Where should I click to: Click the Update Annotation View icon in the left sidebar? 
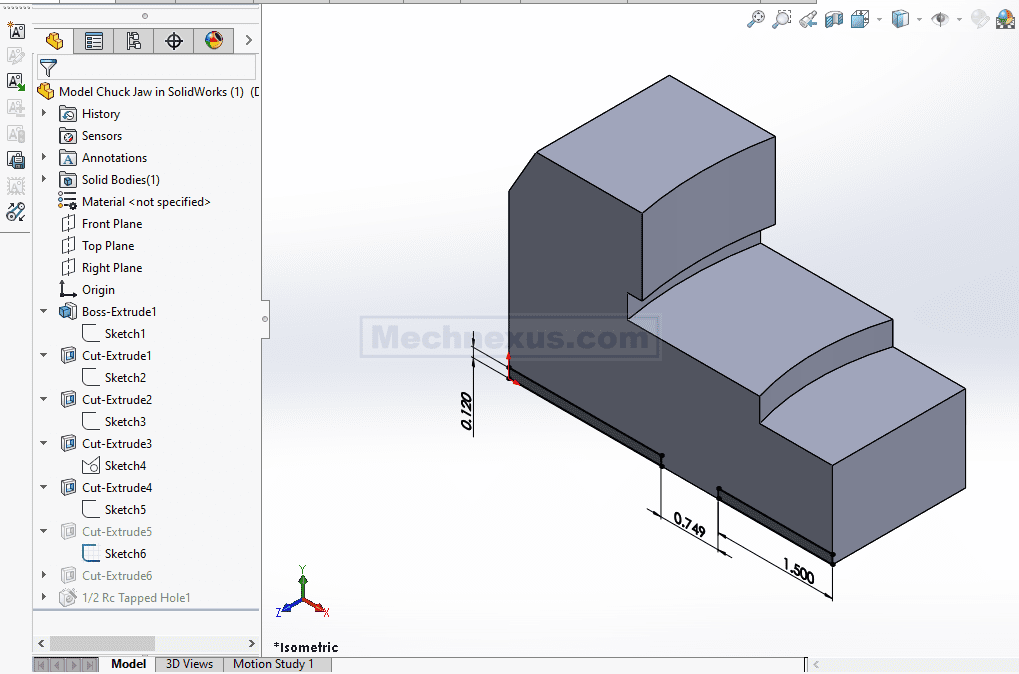pos(16,82)
